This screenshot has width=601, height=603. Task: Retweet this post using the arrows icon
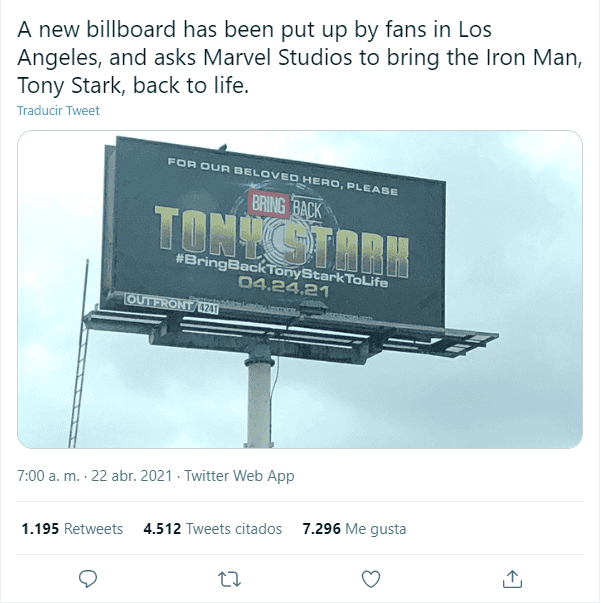click(228, 578)
